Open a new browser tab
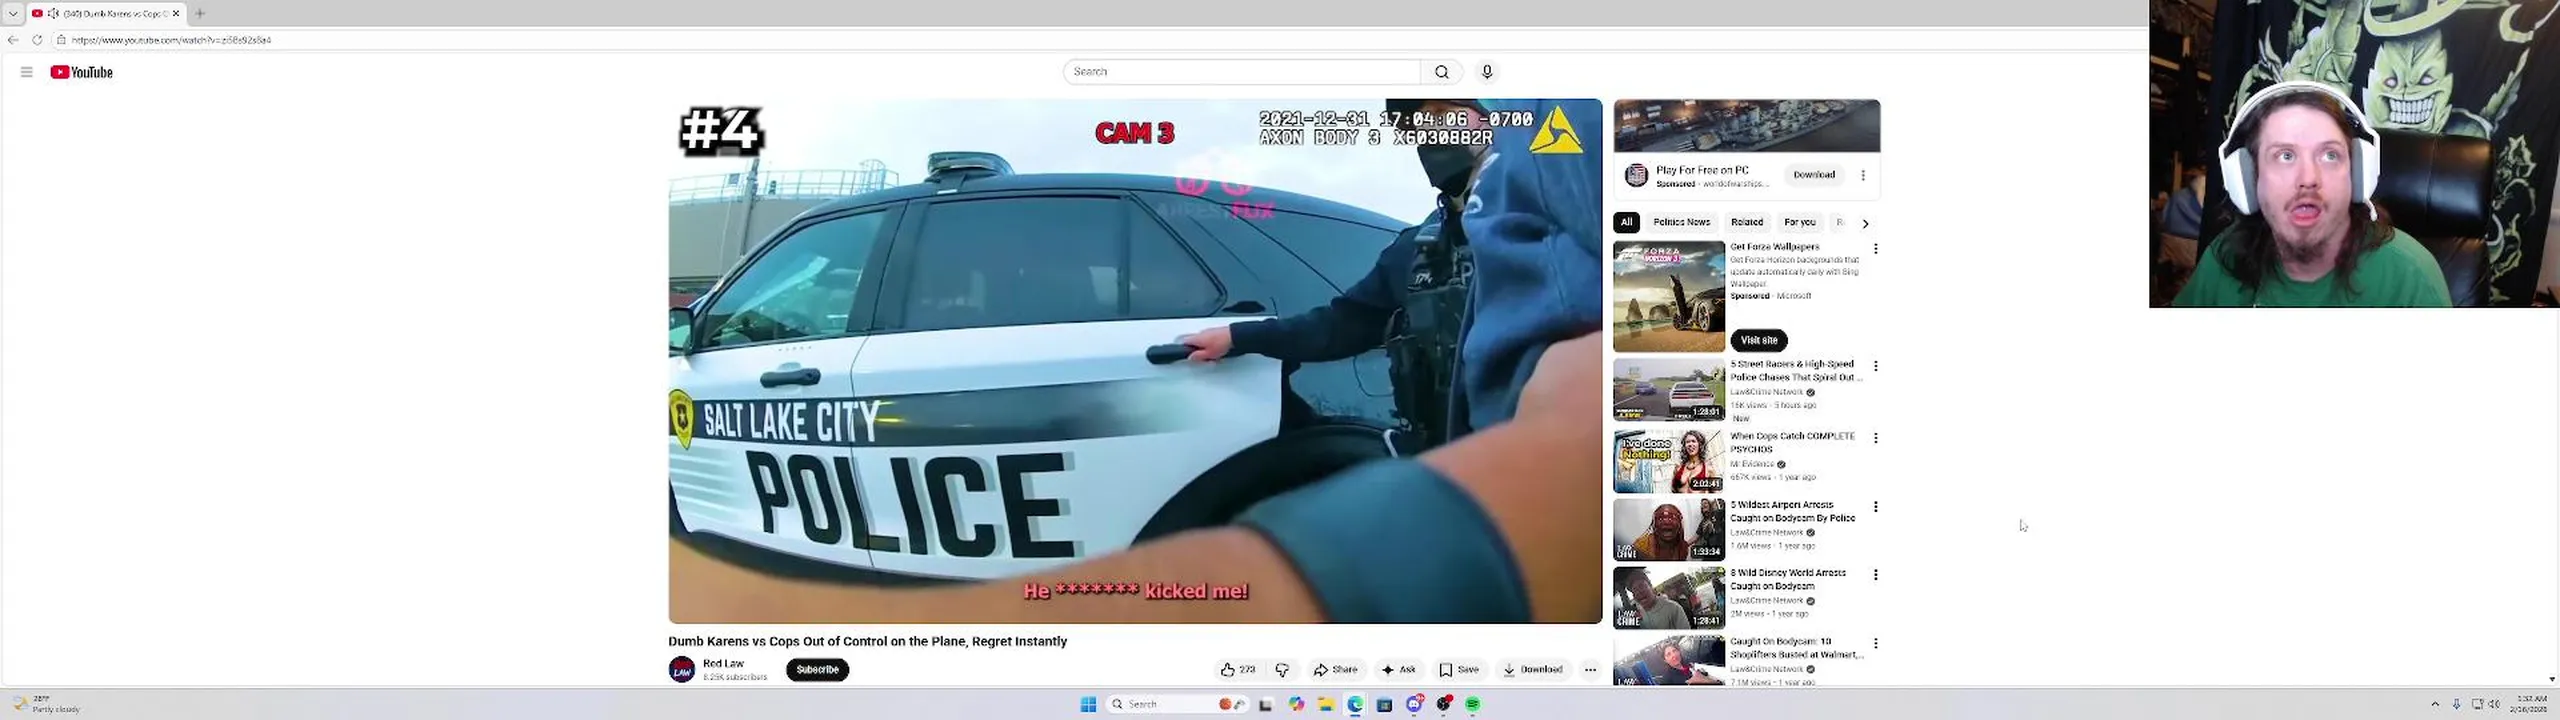 (200, 13)
